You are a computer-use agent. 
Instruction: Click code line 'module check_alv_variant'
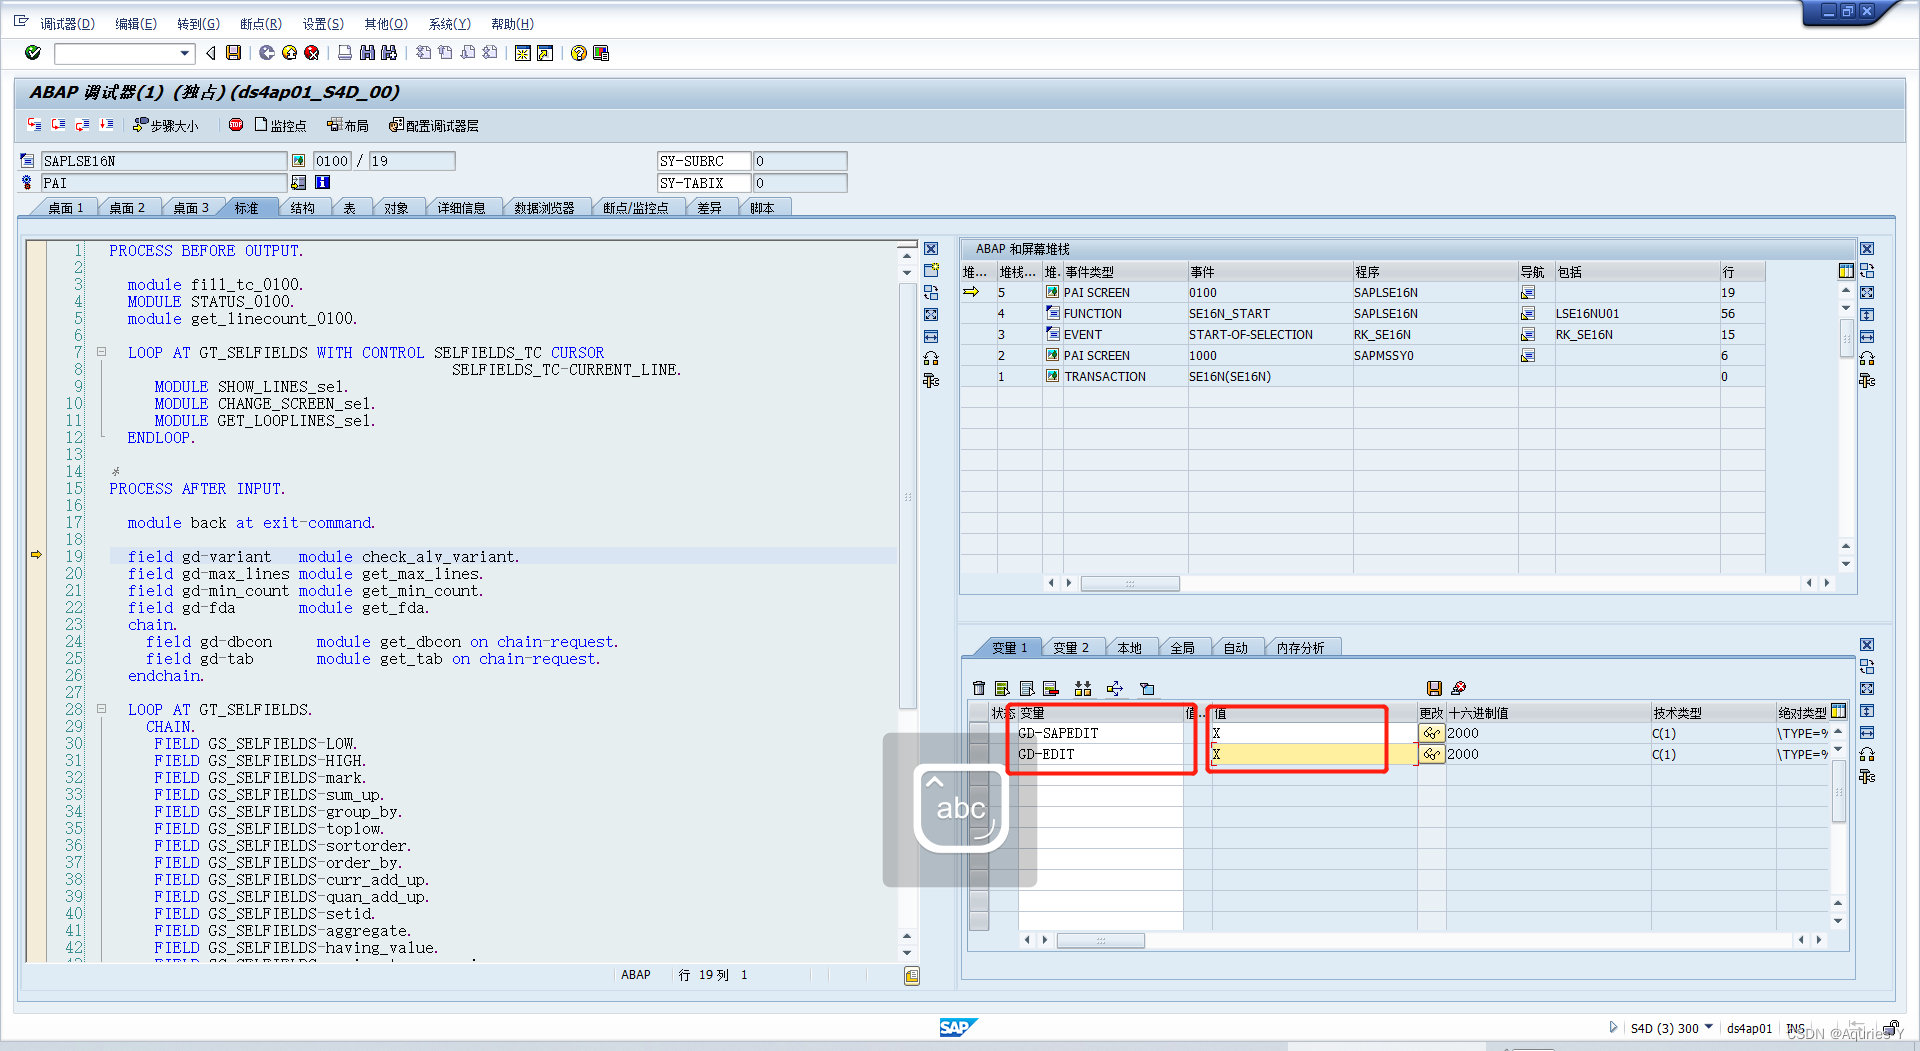(x=409, y=557)
